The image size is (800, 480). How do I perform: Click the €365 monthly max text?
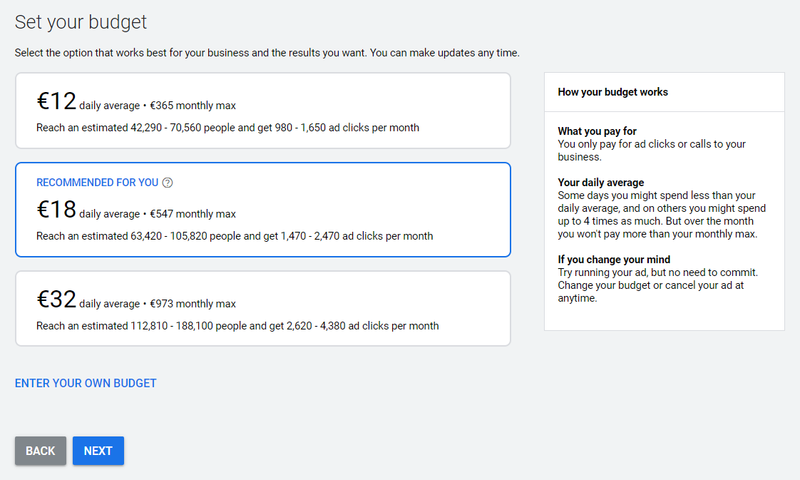pos(193,106)
